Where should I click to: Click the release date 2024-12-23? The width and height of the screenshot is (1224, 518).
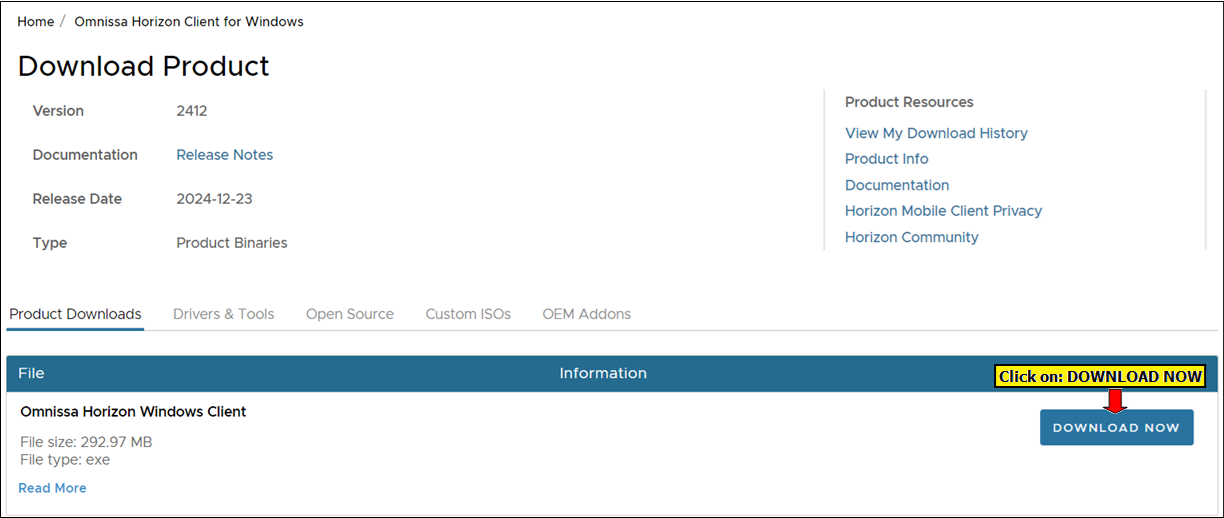[x=214, y=199]
